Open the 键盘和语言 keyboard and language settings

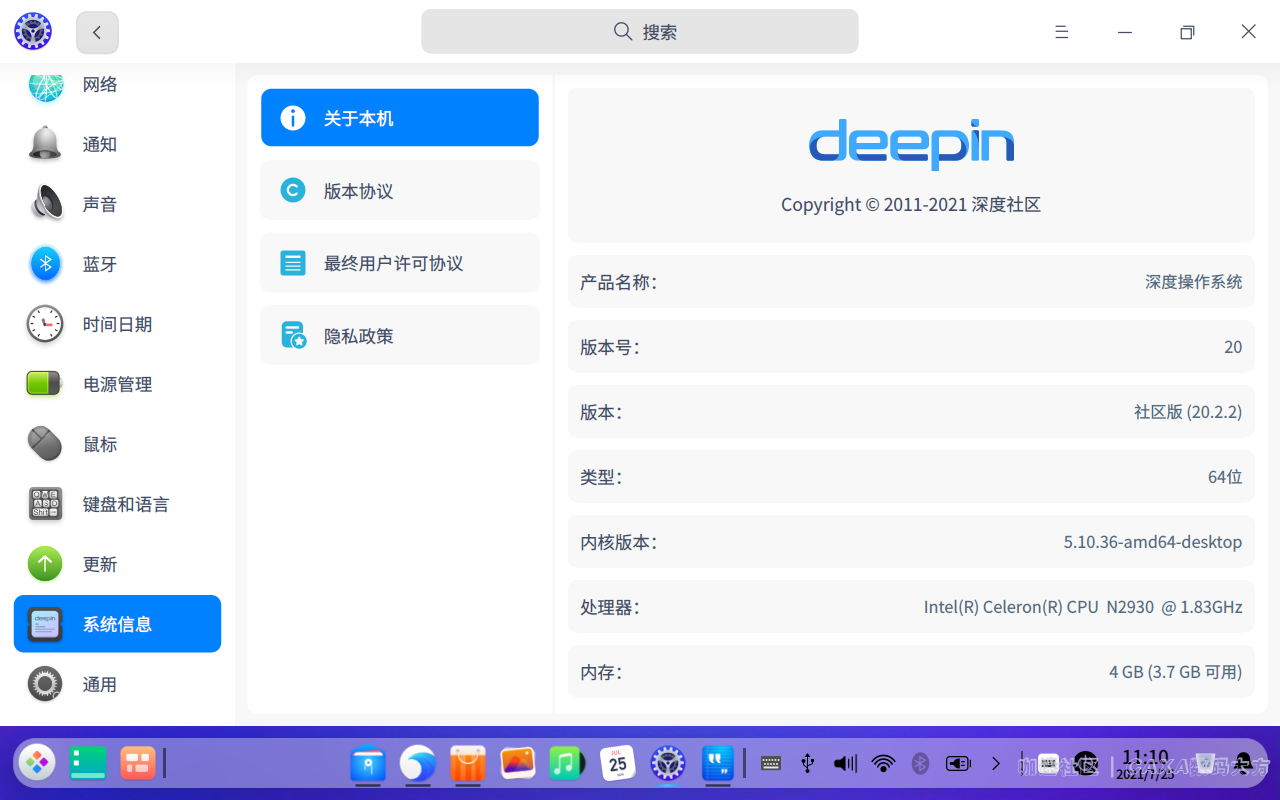117,504
